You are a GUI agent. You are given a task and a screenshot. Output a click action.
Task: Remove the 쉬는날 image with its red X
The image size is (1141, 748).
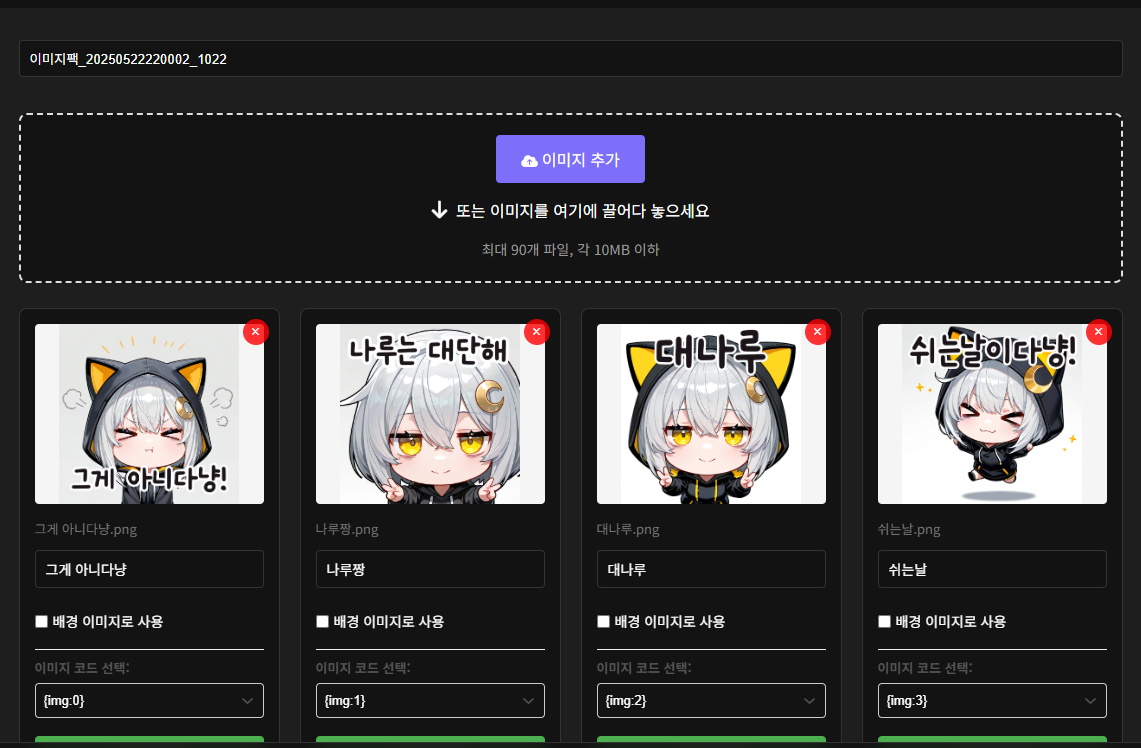coord(1098,332)
